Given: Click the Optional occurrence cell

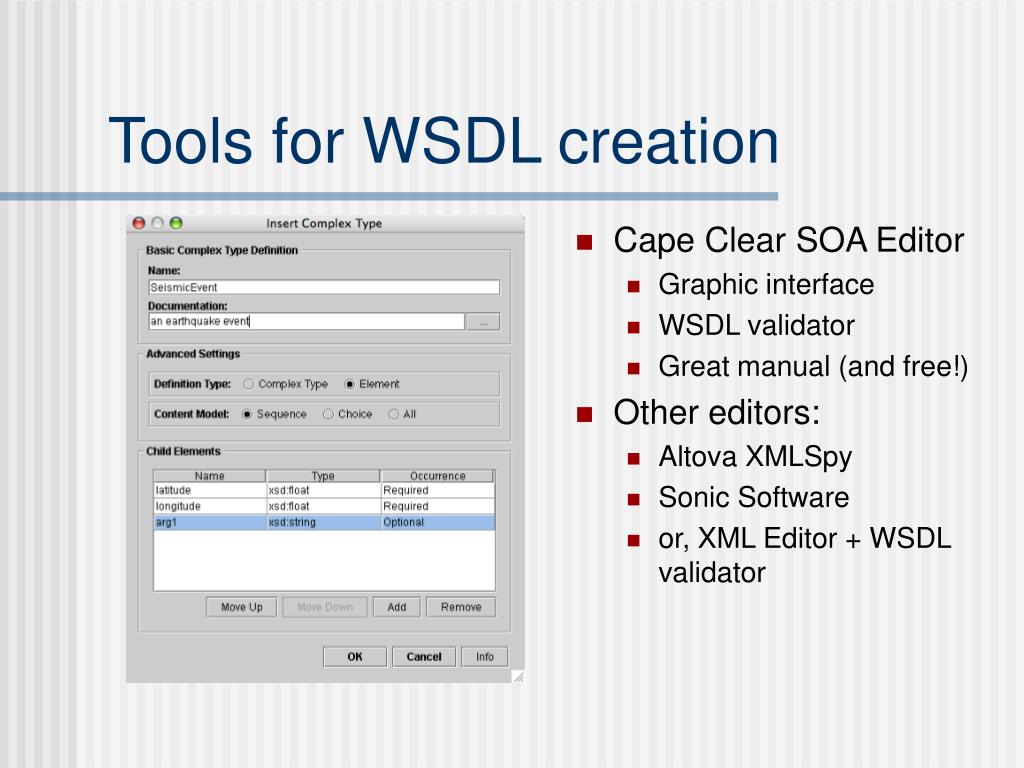Looking at the screenshot, I should [438, 522].
